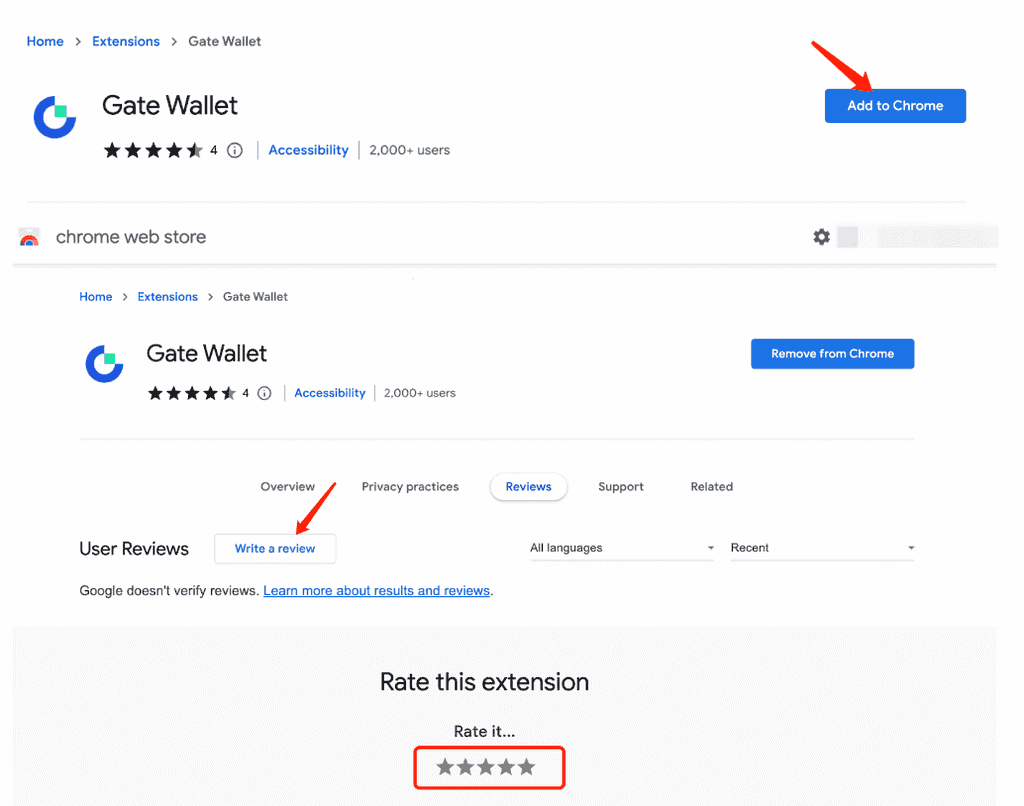
Task: Open the Privacy practices tab
Action: coord(410,487)
